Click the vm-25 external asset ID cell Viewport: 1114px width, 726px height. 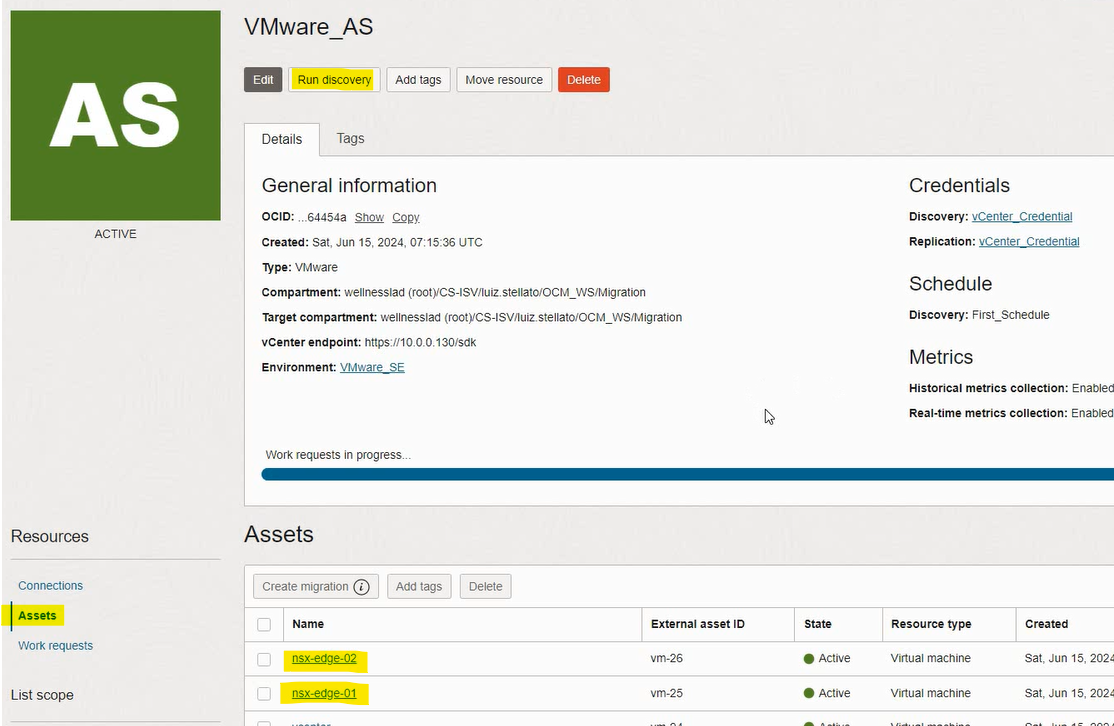(666, 693)
